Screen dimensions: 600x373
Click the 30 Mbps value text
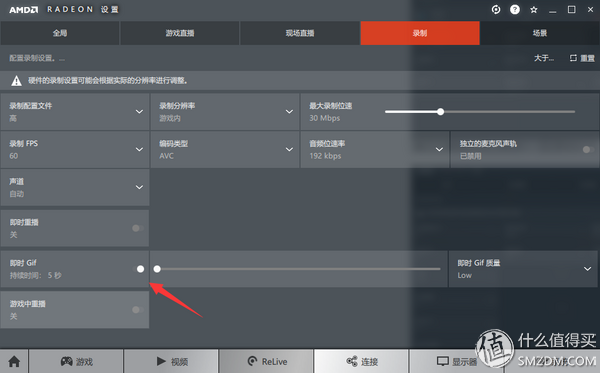[324, 118]
